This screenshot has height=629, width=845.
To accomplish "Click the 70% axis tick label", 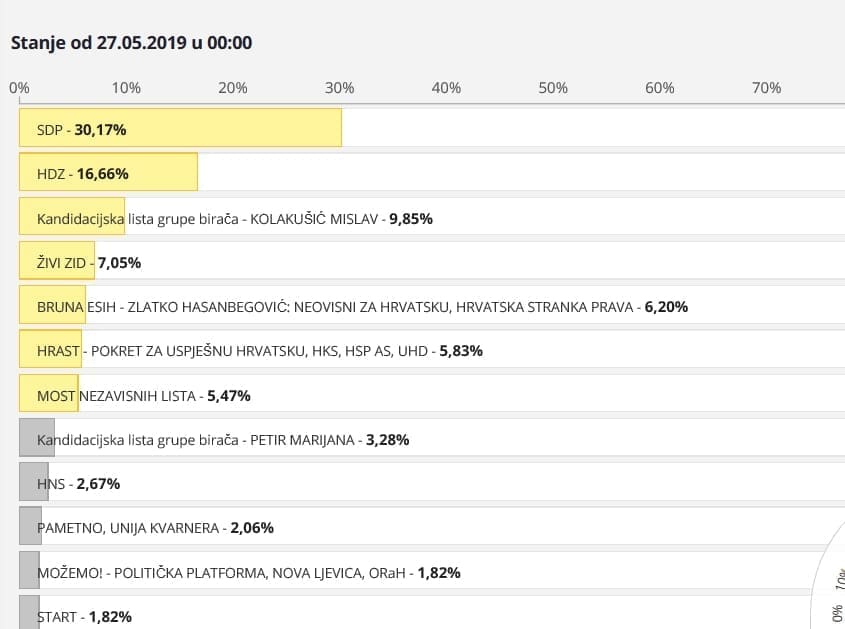I will coord(766,88).
